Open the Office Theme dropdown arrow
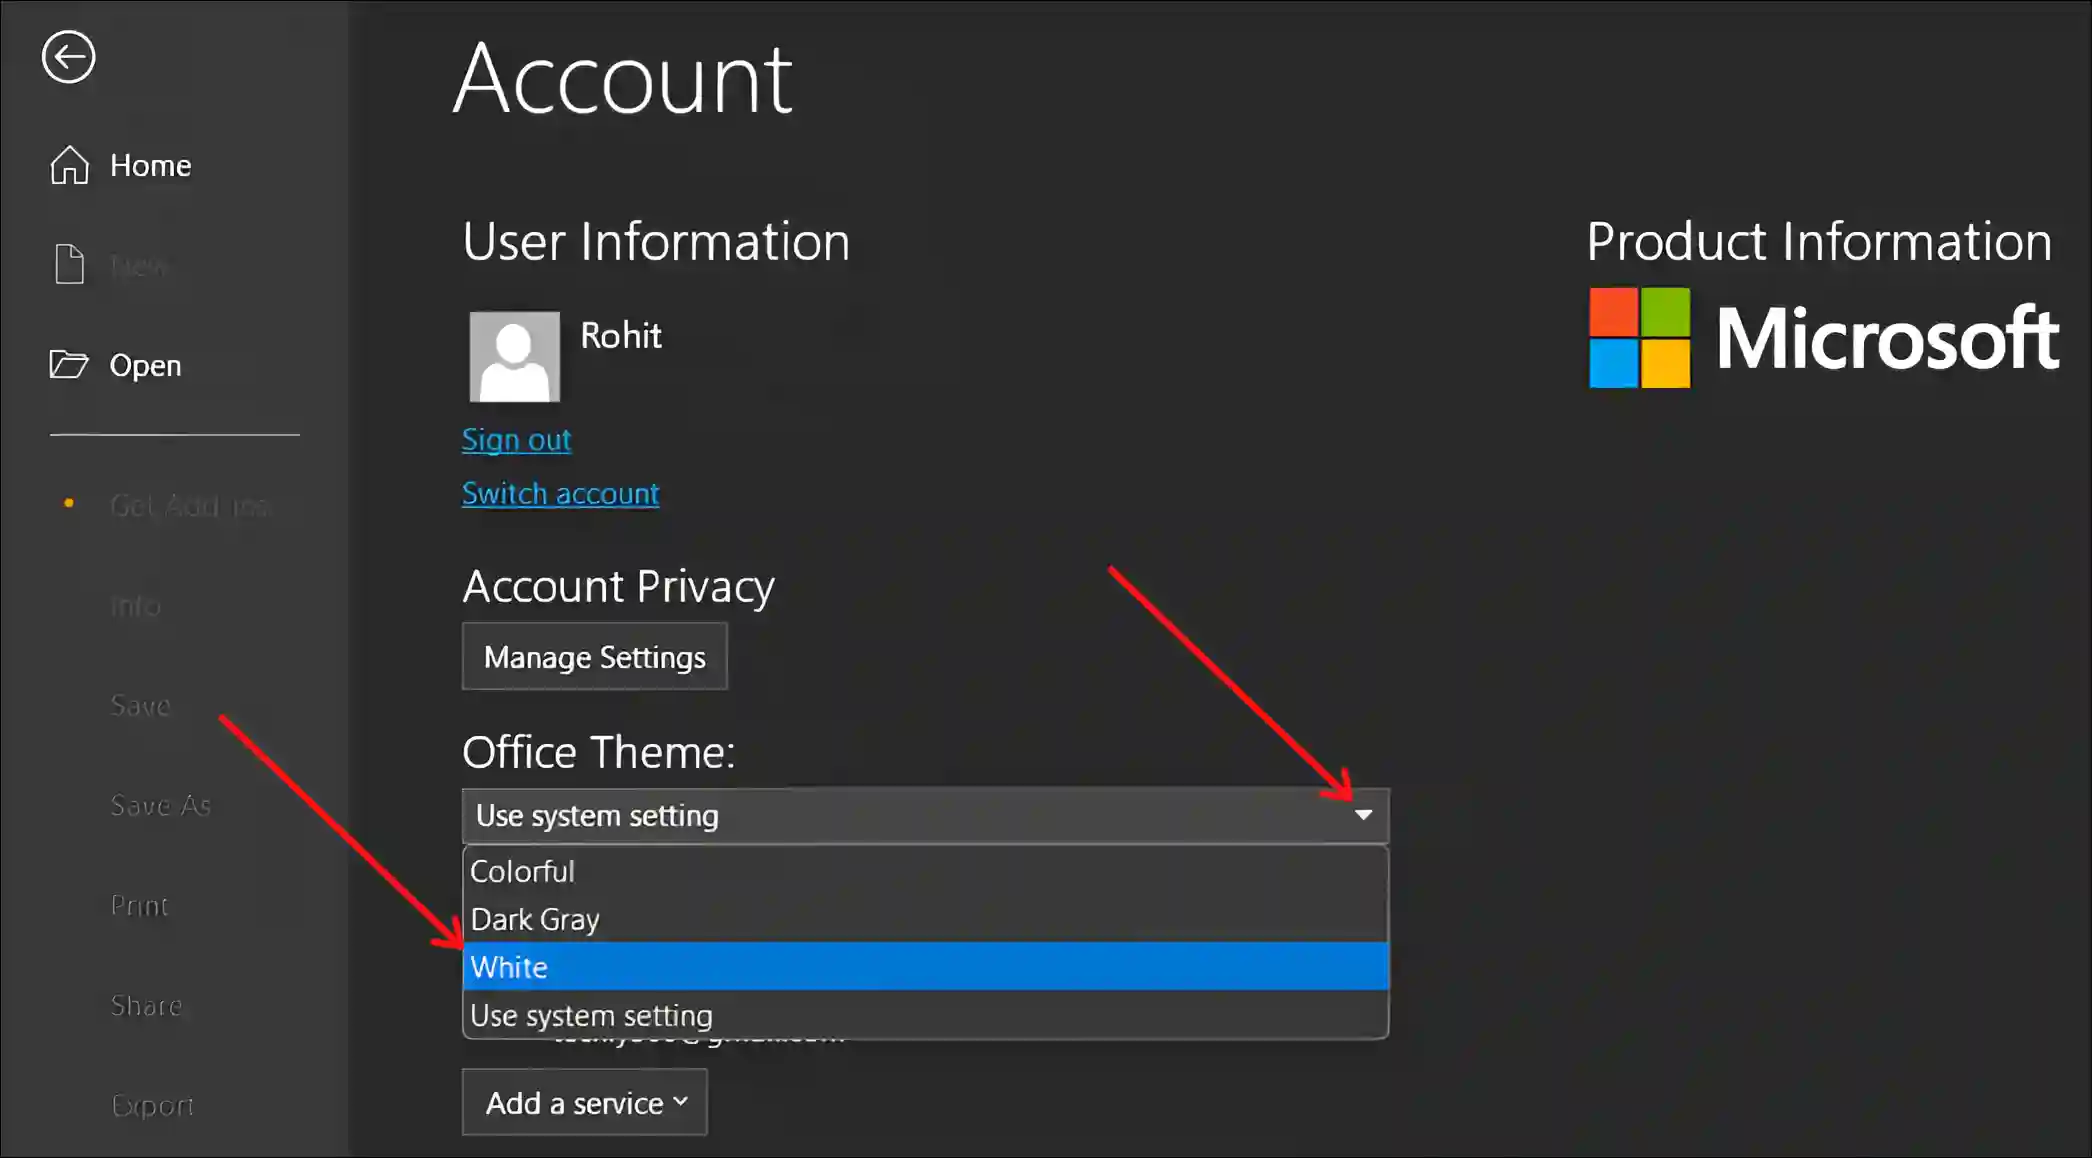The height and width of the screenshot is (1158, 2092). tap(1363, 815)
